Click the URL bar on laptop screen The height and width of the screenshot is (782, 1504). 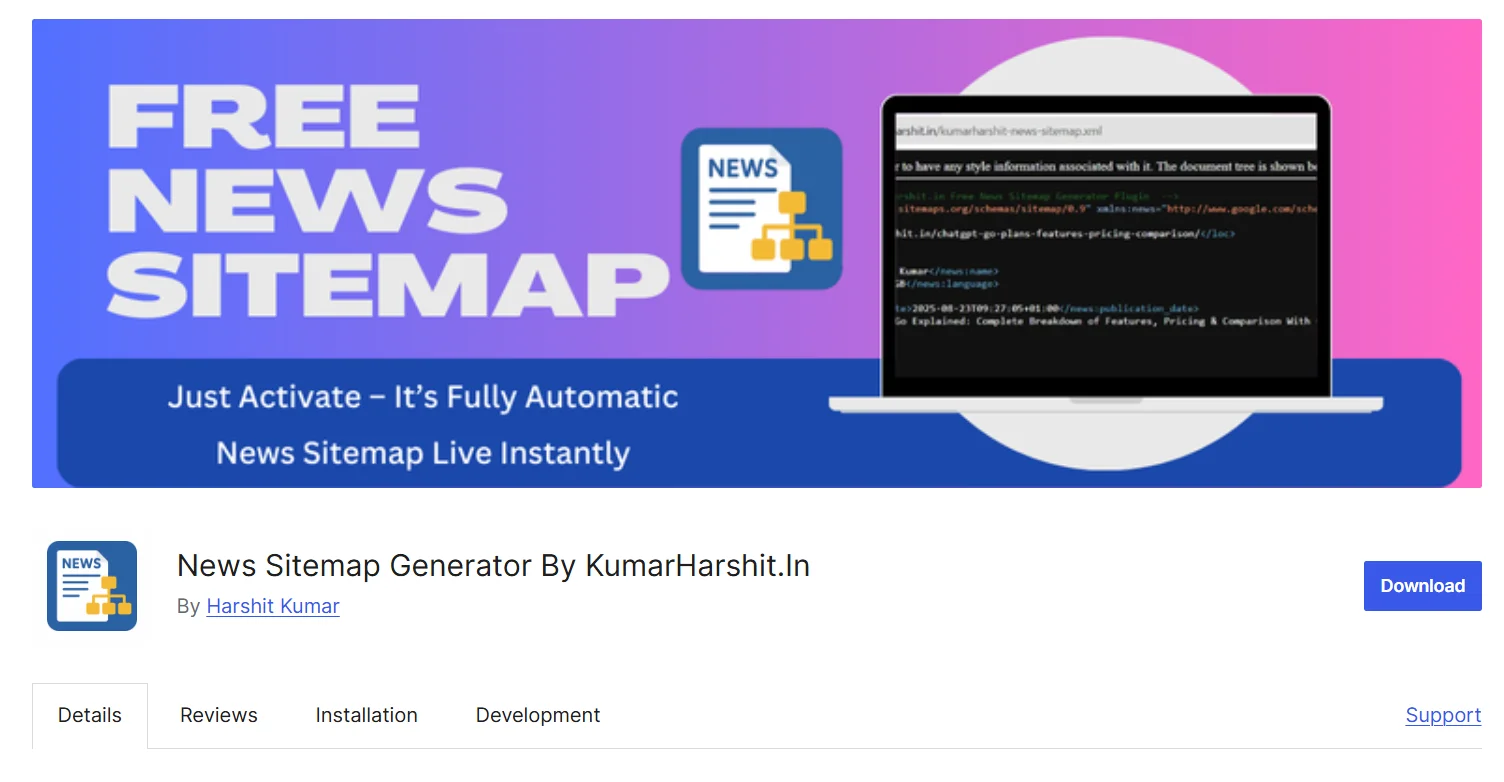(x=1105, y=131)
